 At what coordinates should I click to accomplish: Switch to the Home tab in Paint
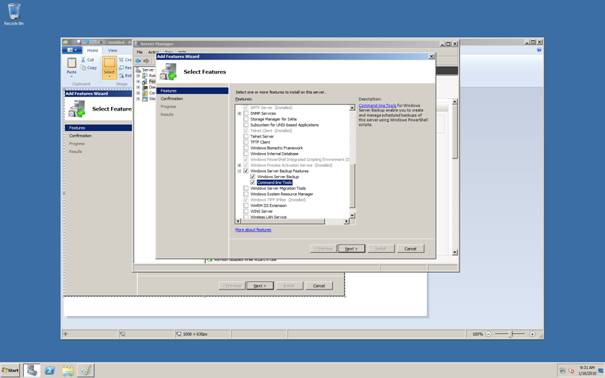pyautogui.click(x=92, y=51)
